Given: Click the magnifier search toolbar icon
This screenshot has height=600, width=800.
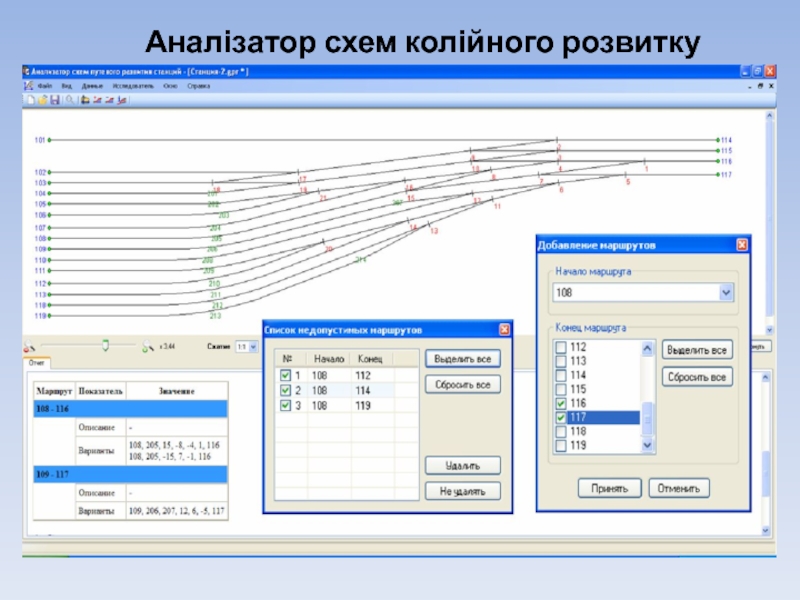Looking at the screenshot, I should click(69, 100).
